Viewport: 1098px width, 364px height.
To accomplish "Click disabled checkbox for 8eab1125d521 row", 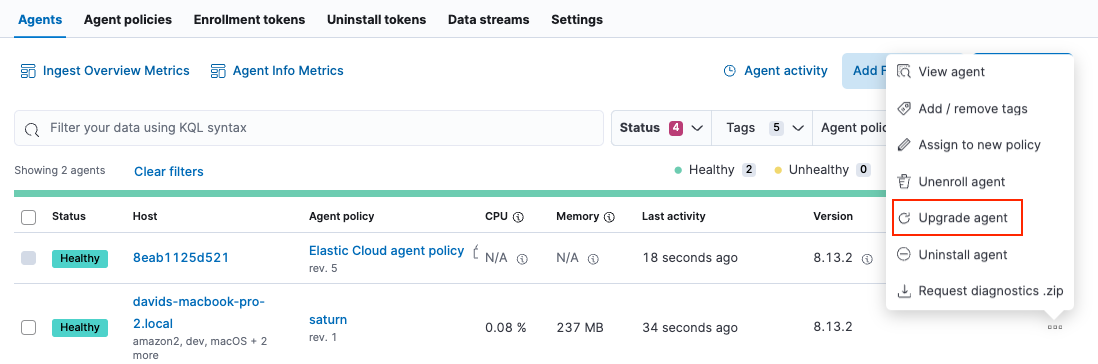I will point(29,258).
